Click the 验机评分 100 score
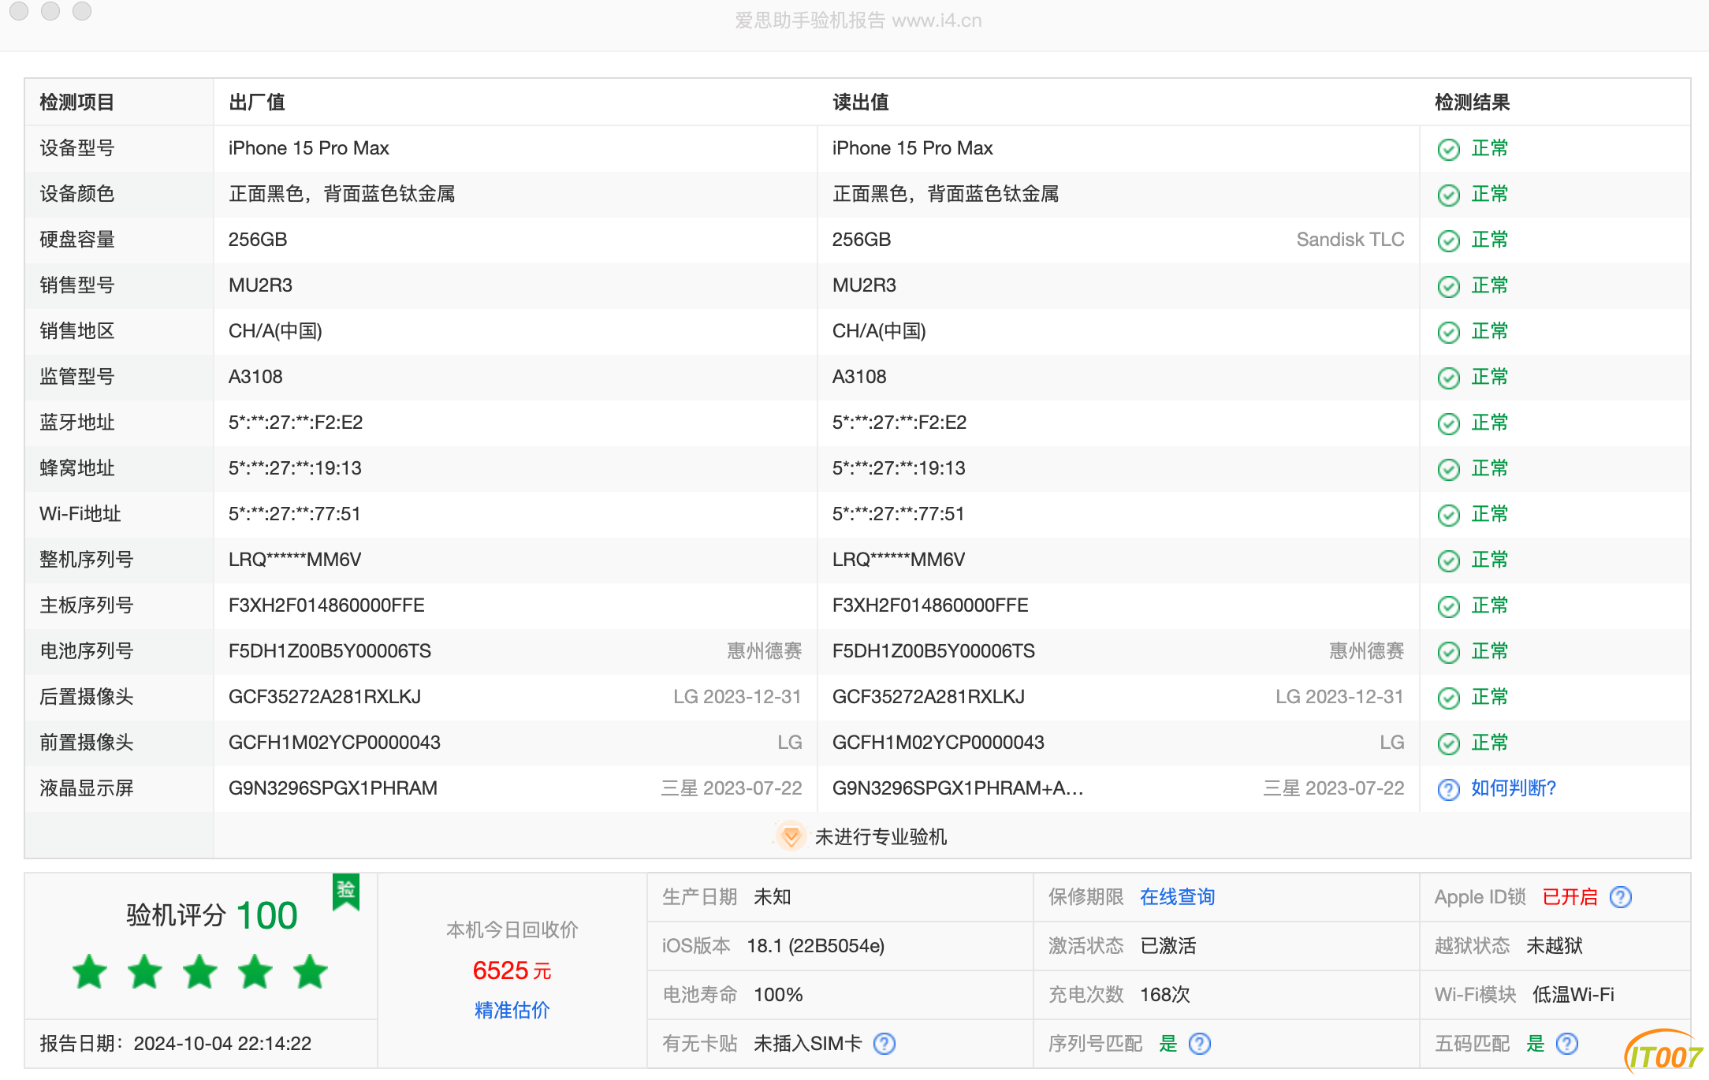This screenshot has width=1709, height=1080. [x=212, y=915]
